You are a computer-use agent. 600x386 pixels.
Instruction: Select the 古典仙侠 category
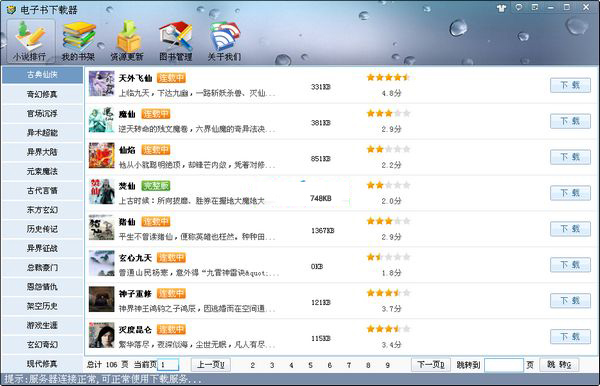42,75
